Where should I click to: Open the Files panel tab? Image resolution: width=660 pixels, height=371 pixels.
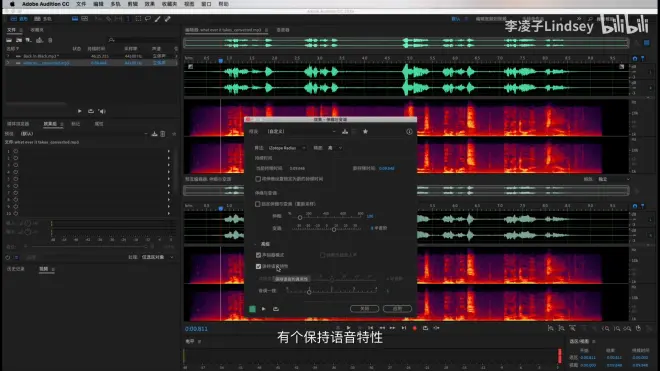point(11,30)
